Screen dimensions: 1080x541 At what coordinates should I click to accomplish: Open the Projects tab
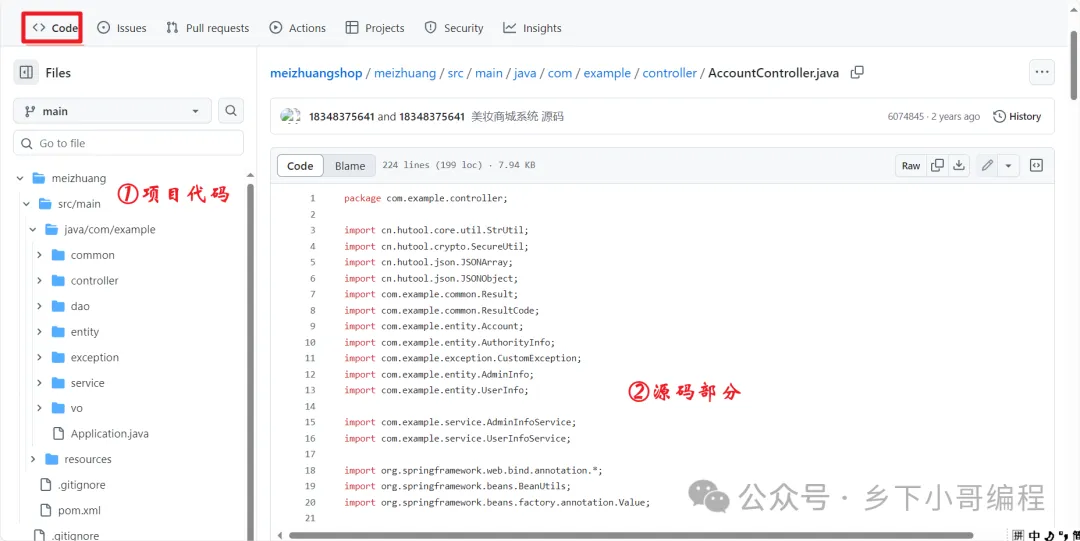375,28
